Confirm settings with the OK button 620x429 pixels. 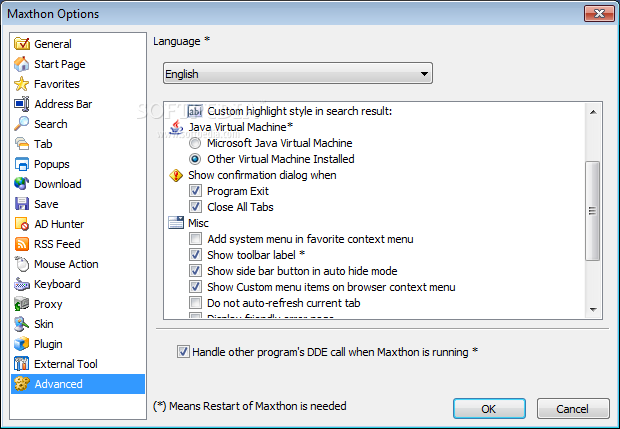click(x=489, y=408)
